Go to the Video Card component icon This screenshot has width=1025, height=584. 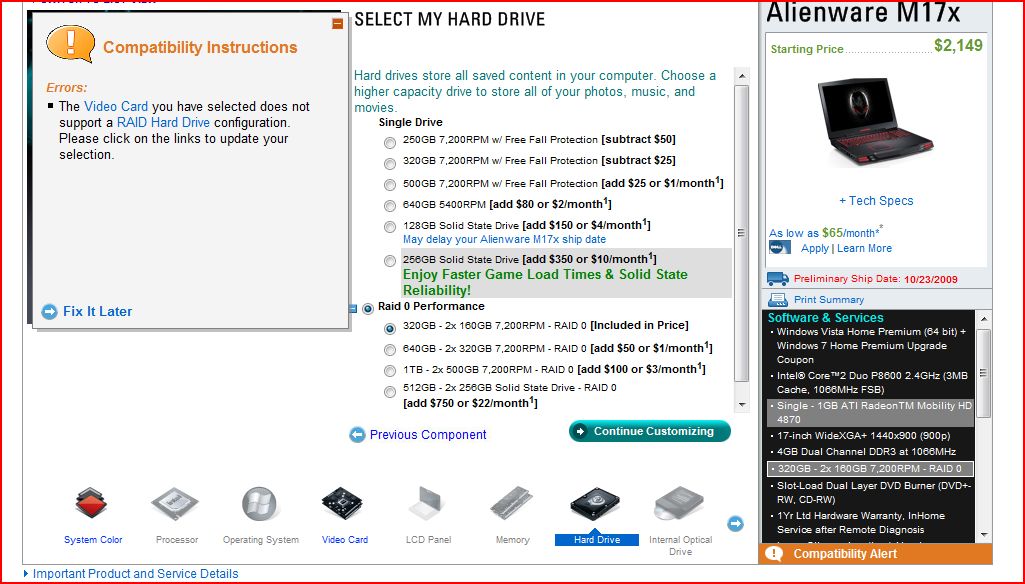[x=342, y=503]
